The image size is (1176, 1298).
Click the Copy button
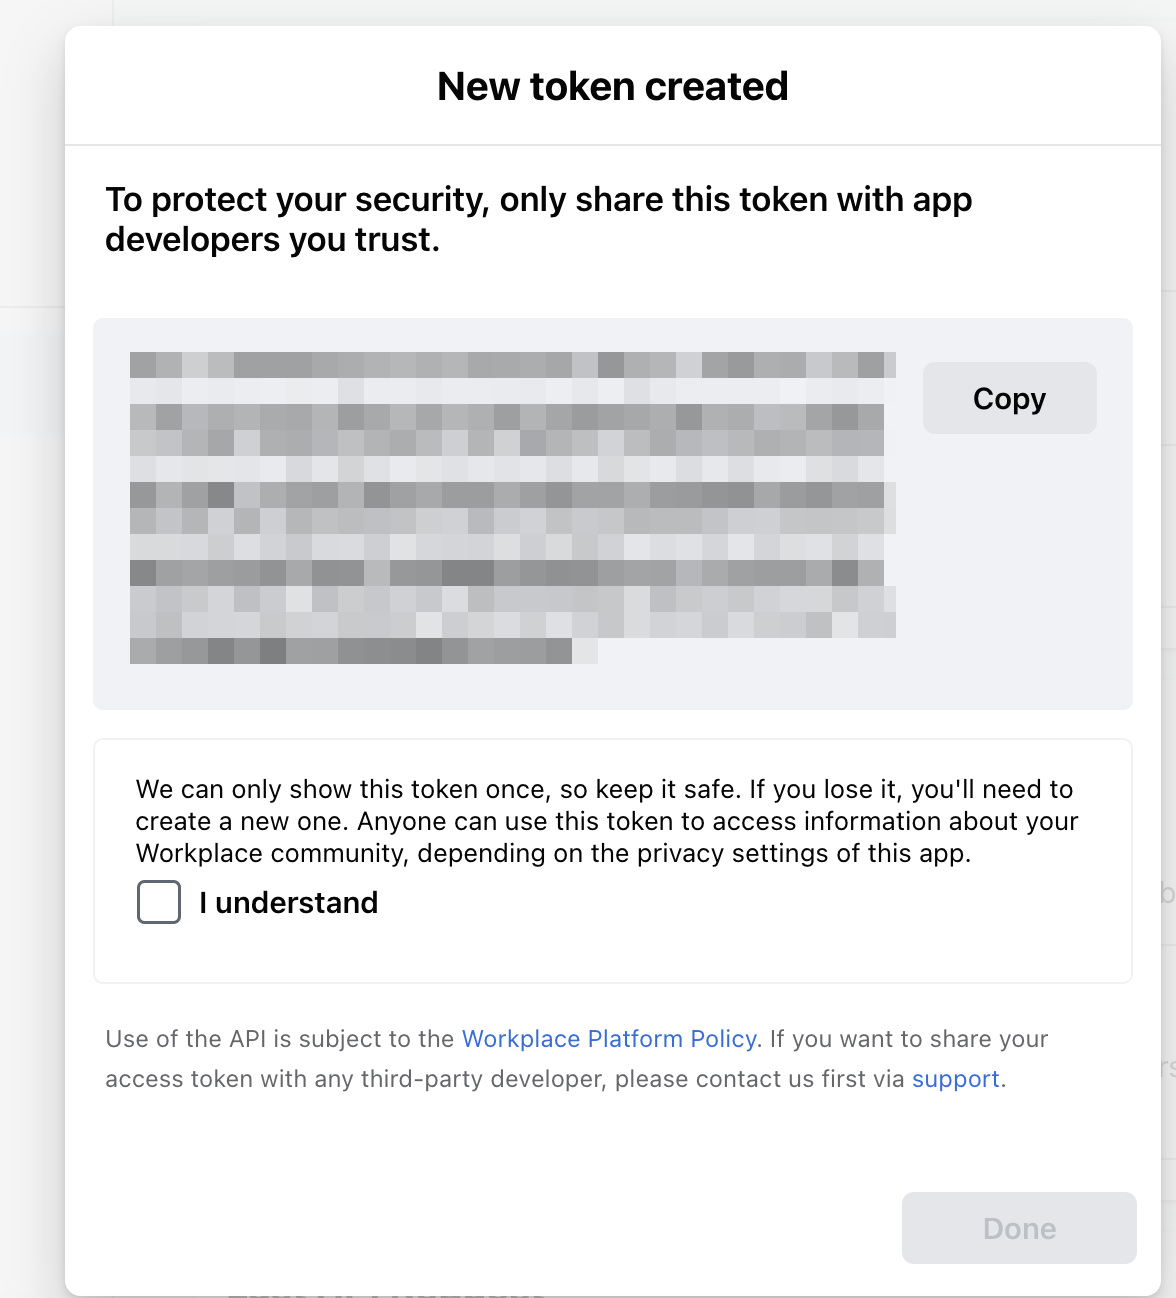point(1009,398)
